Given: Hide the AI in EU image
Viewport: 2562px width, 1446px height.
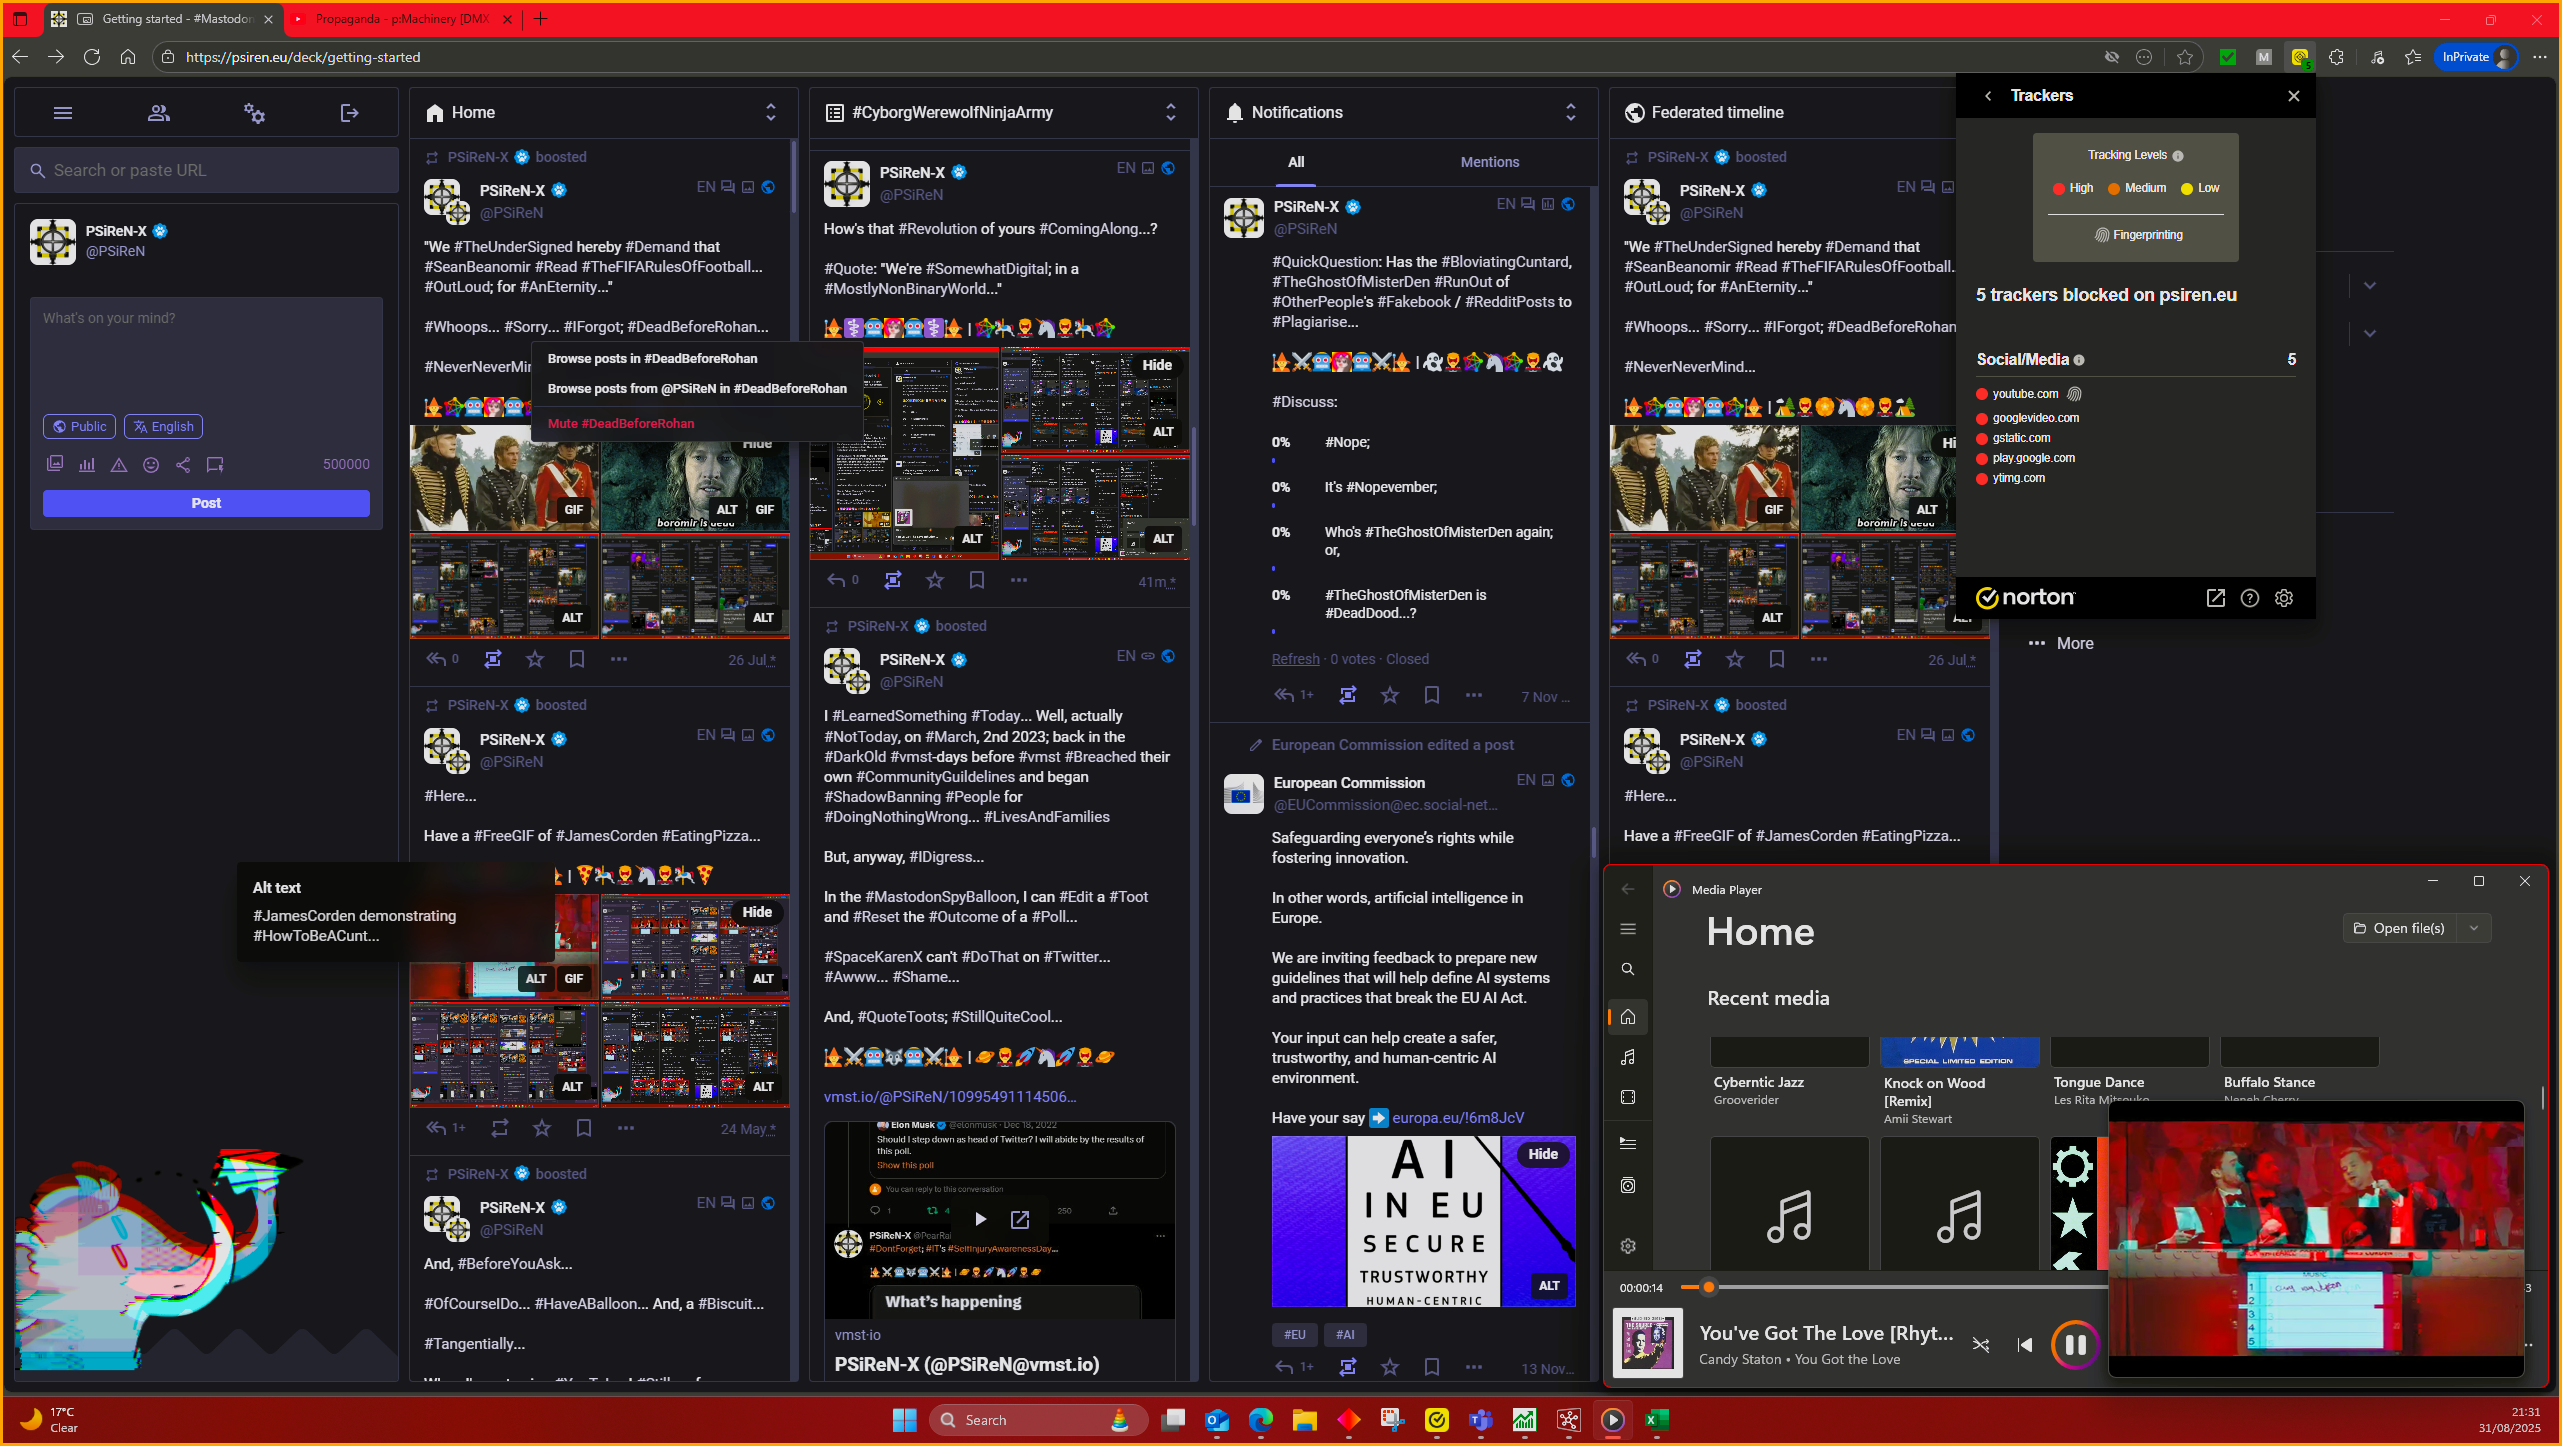Looking at the screenshot, I should tap(1542, 1154).
